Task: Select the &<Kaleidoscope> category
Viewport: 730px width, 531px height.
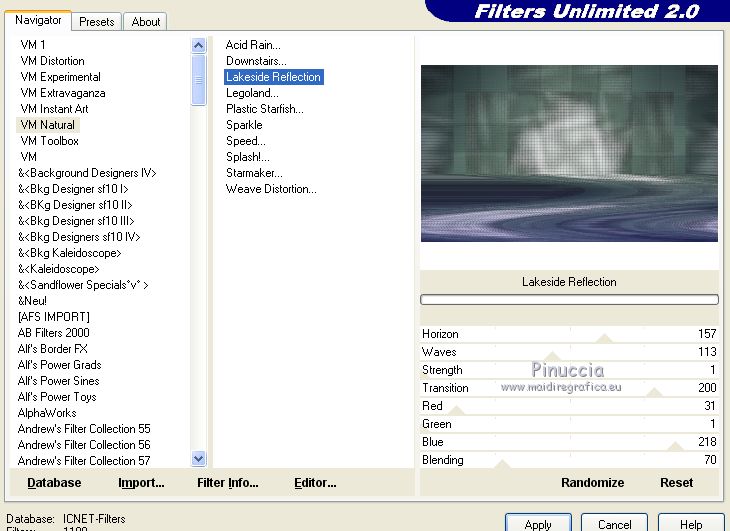Action: pos(58,269)
